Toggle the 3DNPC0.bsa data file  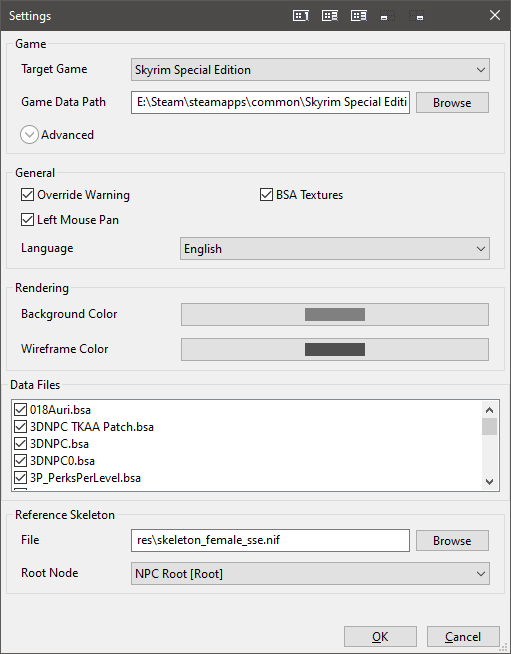coord(20,461)
